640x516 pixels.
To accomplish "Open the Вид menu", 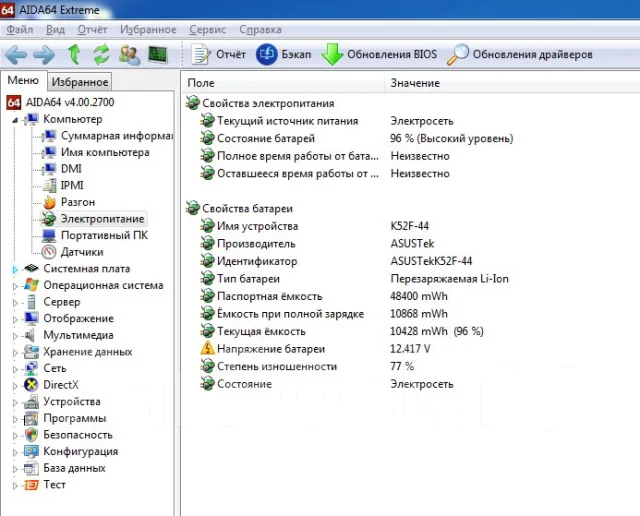I will (x=55, y=29).
